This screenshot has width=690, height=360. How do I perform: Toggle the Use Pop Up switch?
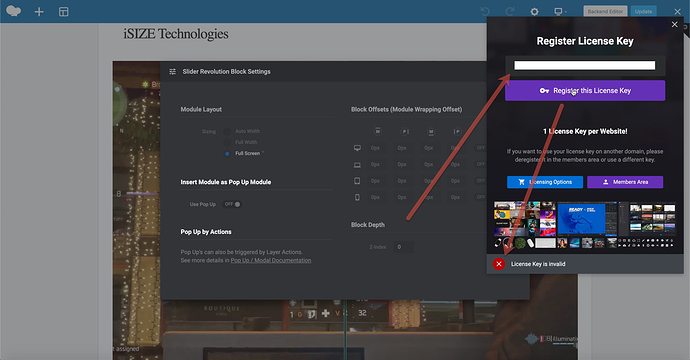pyautogui.click(x=232, y=204)
